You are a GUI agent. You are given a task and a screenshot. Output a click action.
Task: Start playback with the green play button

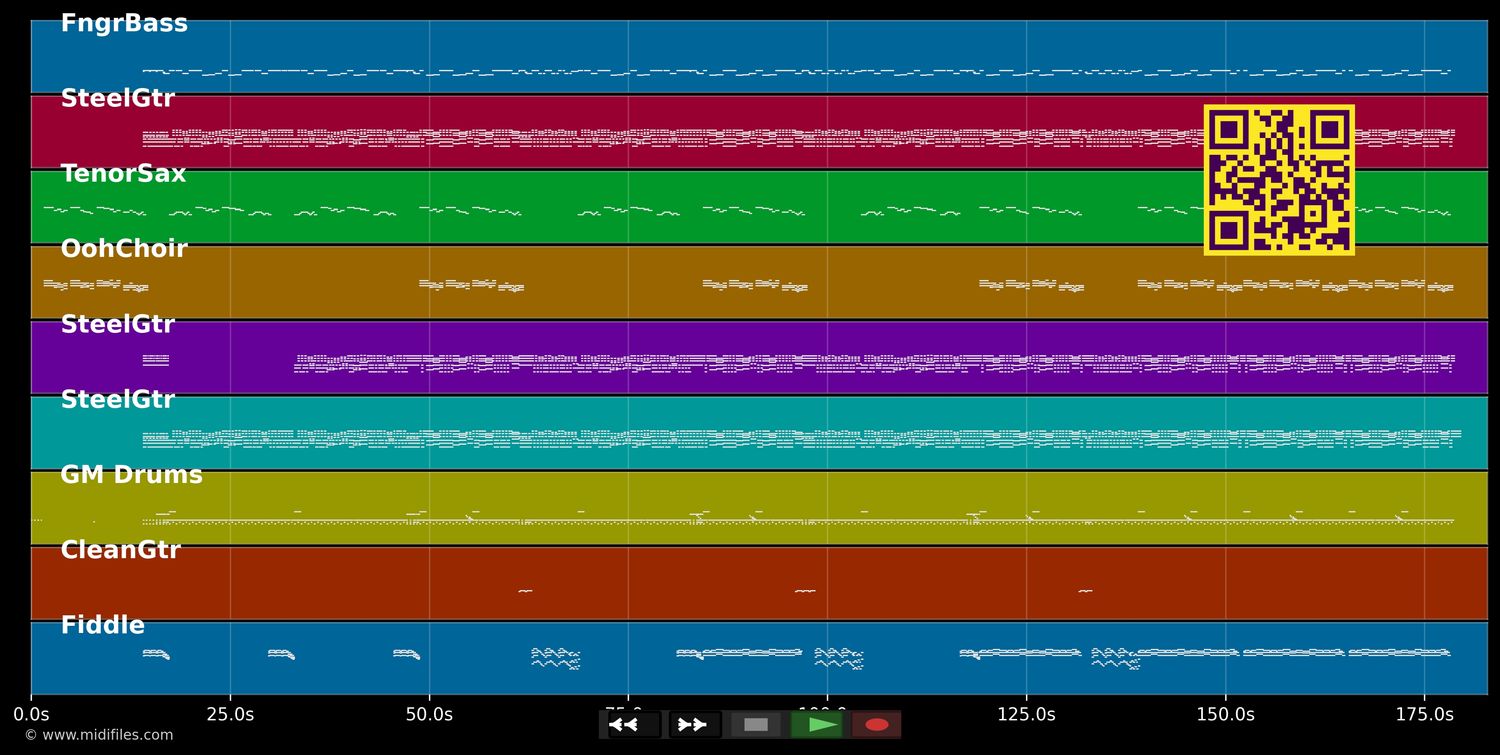(817, 725)
